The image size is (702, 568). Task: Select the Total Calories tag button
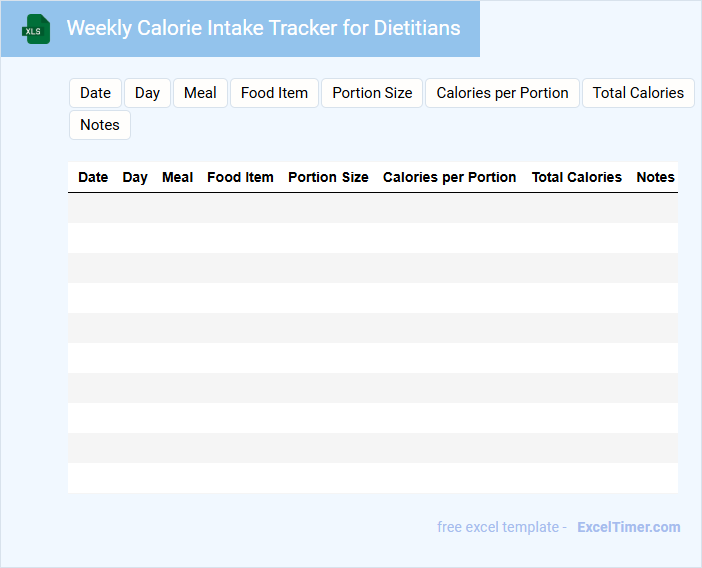click(638, 93)
